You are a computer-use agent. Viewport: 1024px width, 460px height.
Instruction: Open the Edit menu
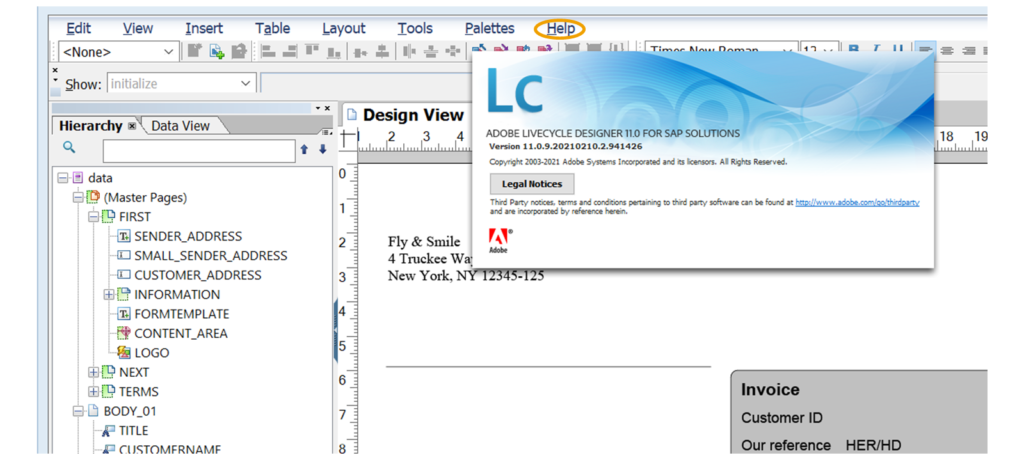[x=79, y=29]
